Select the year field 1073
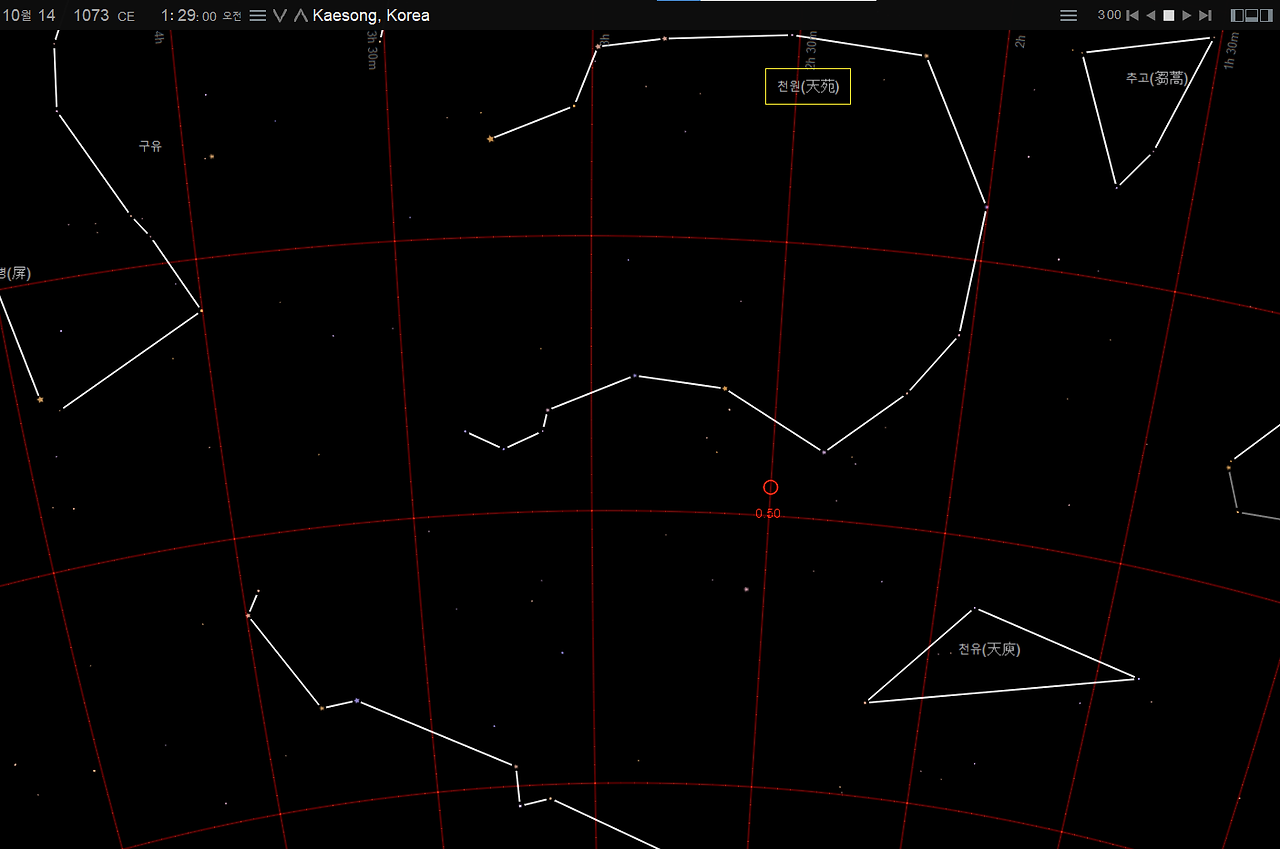Viewport: 1280px width, 849px height. point(91,15)
